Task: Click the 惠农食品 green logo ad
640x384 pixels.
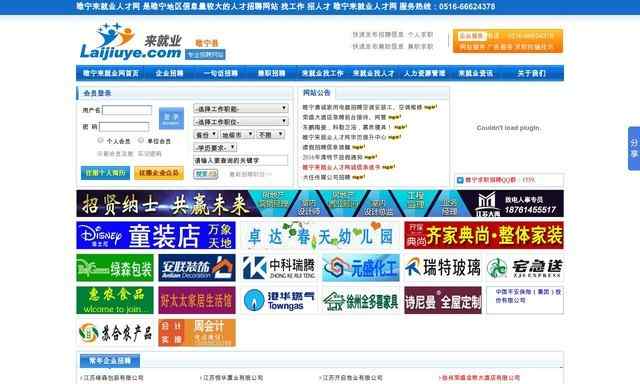Action: pyautogui.click(x=115, y=300)
